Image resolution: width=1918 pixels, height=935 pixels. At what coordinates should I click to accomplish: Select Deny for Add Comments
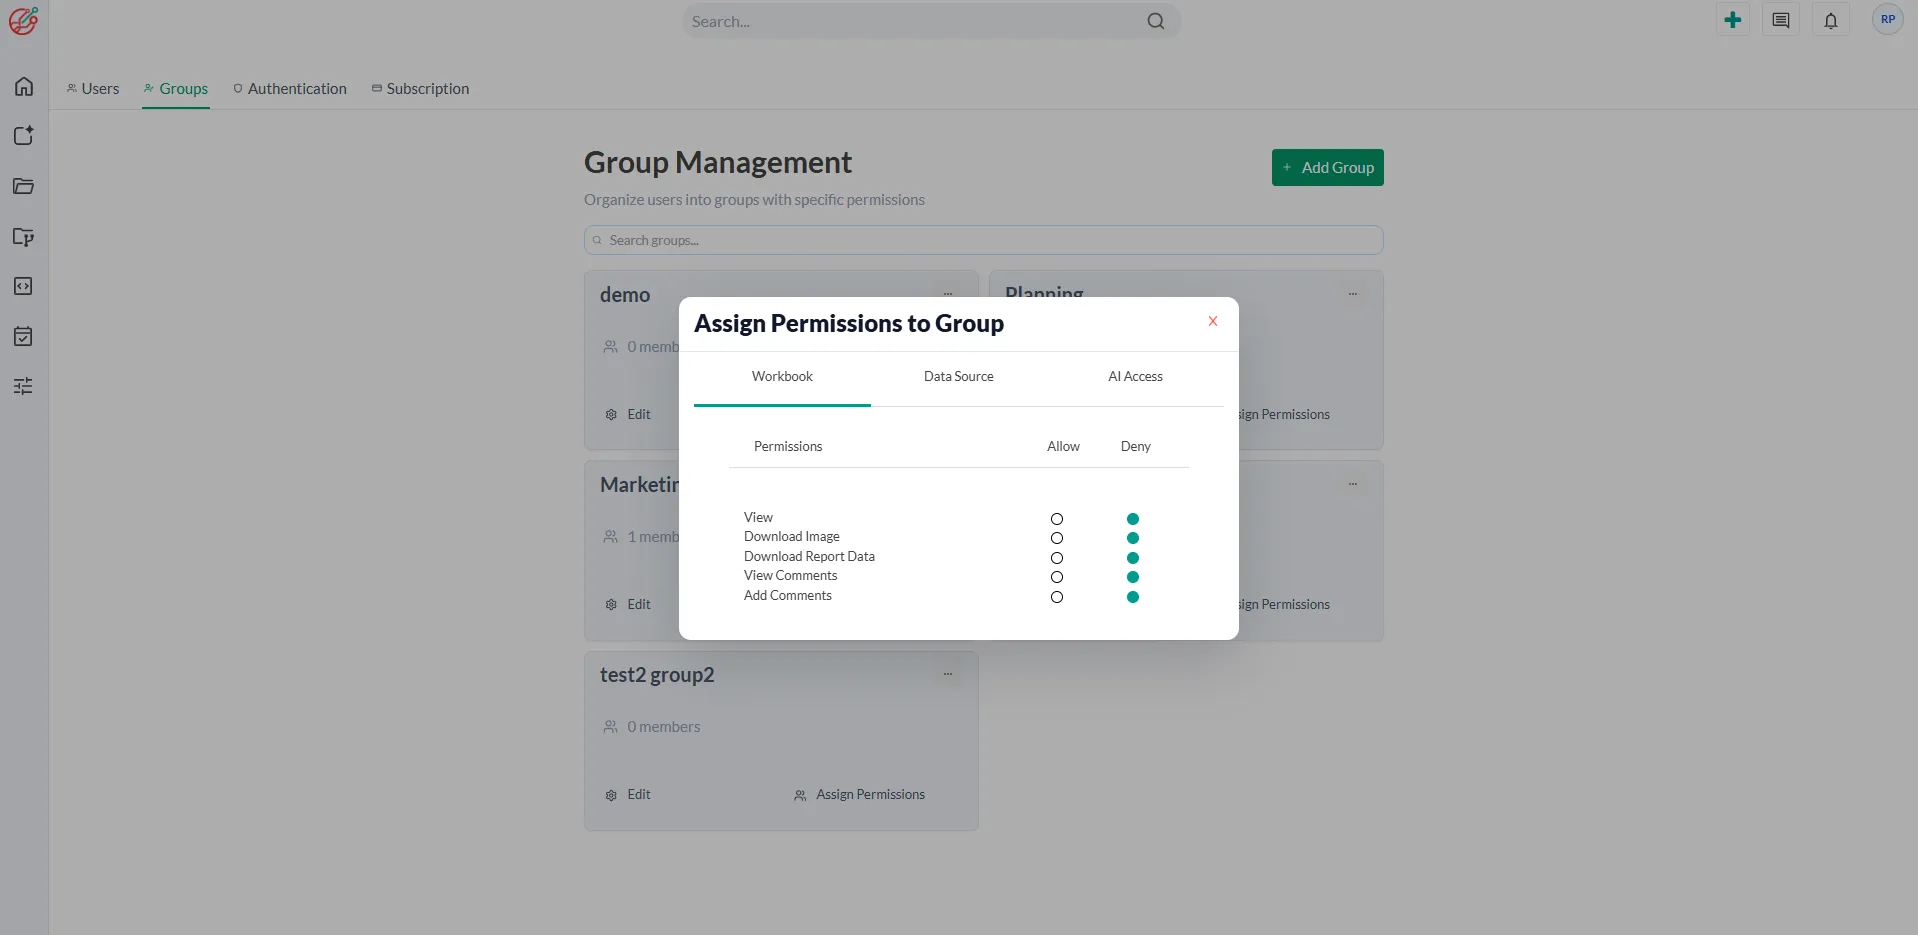coord(1133,597)
